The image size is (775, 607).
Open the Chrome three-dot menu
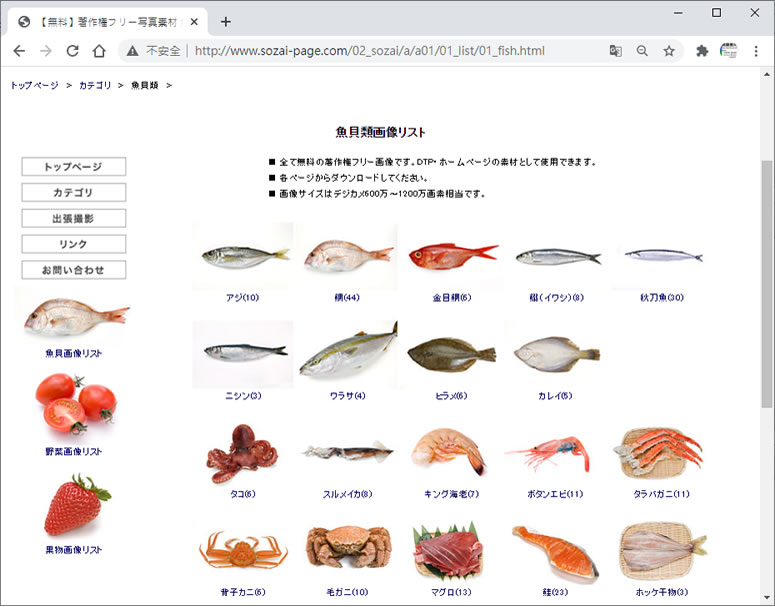pyautogui.click(x=756, y=51)
